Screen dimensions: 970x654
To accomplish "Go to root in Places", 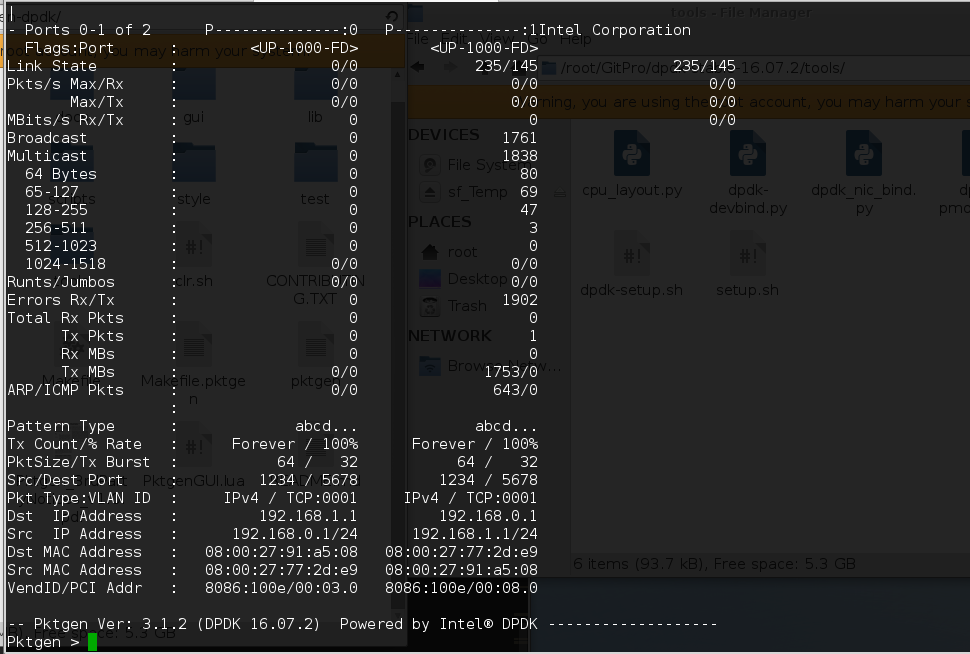I will click(462, 252).
